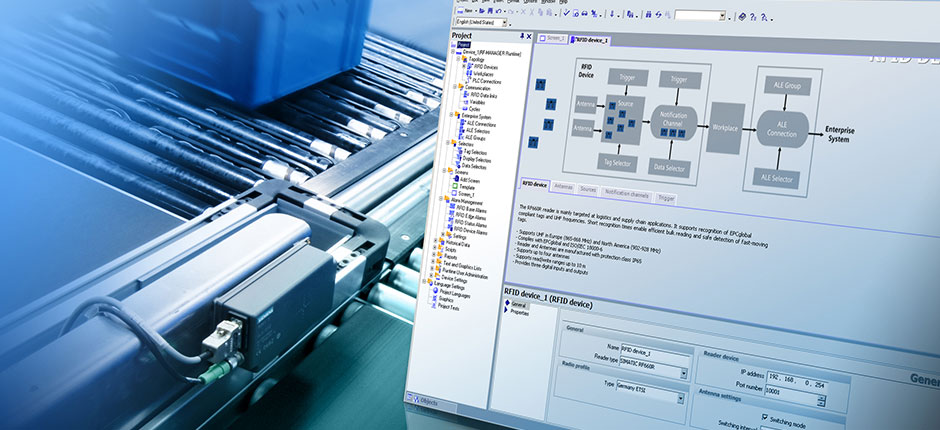The height and width of the screenshot is (430, 940).
Task: Click the ALE Selector block
Action: 776,179
